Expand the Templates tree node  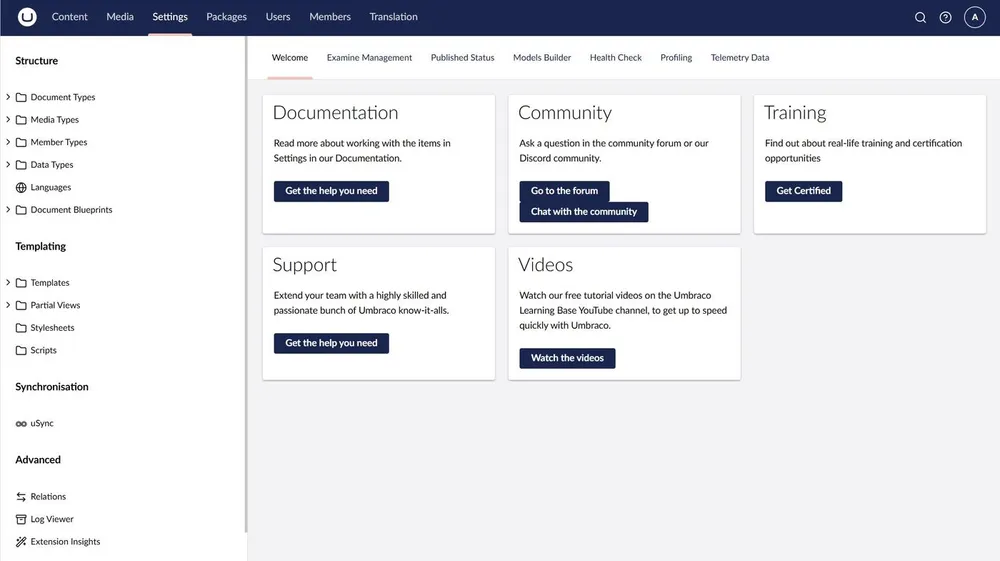(8, 282)
